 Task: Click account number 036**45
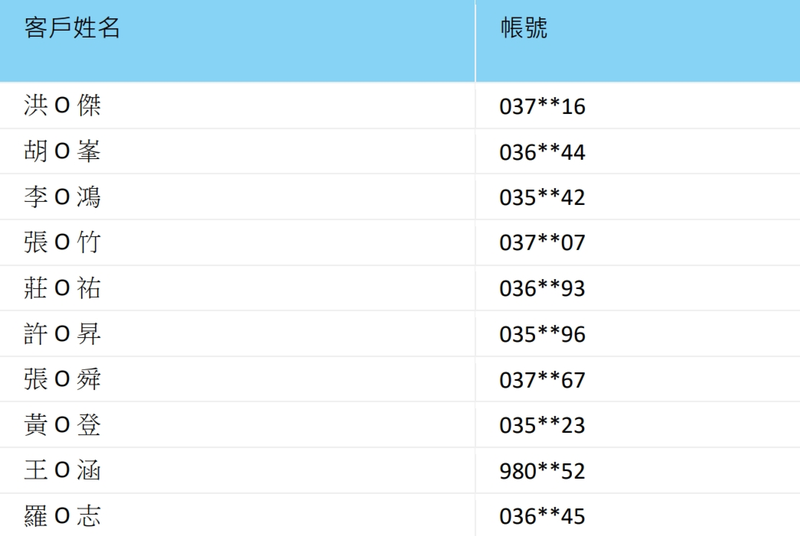tap(542, 518)
